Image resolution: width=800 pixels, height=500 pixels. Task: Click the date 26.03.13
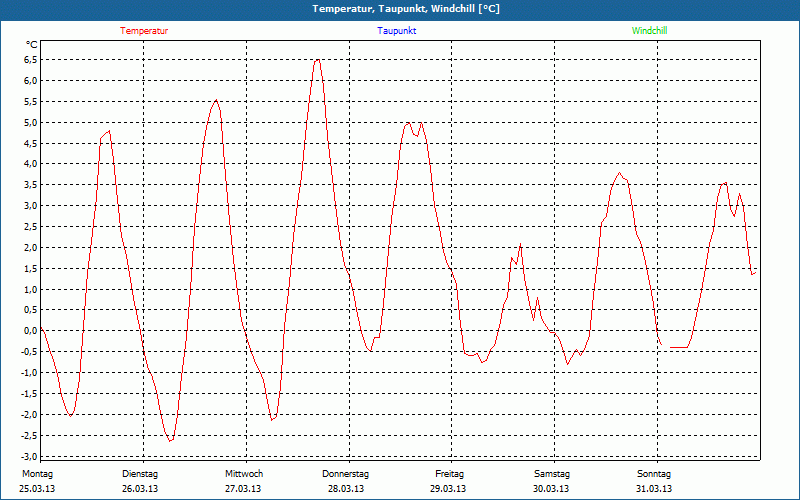tap(140, 489)
